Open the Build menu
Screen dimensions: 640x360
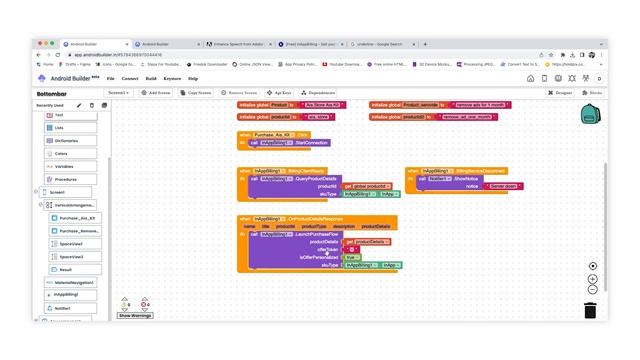click(151, 79)
